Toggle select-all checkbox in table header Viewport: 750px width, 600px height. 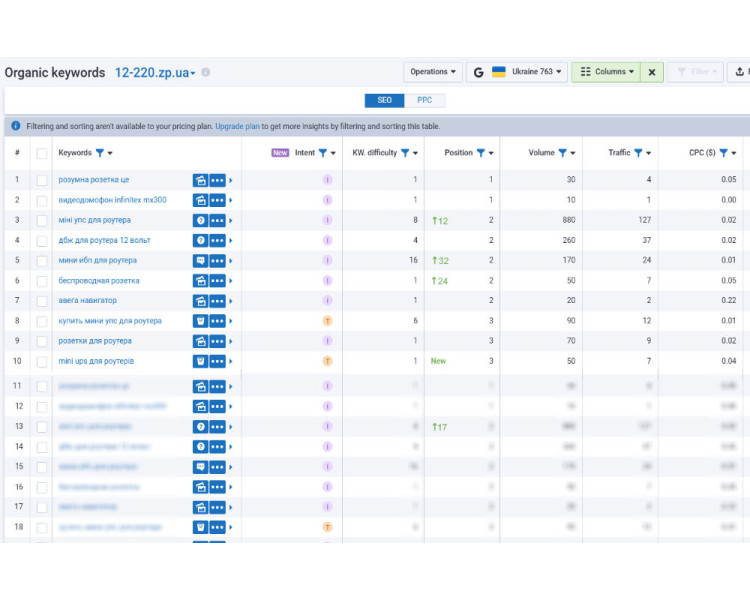click(42, 153)
